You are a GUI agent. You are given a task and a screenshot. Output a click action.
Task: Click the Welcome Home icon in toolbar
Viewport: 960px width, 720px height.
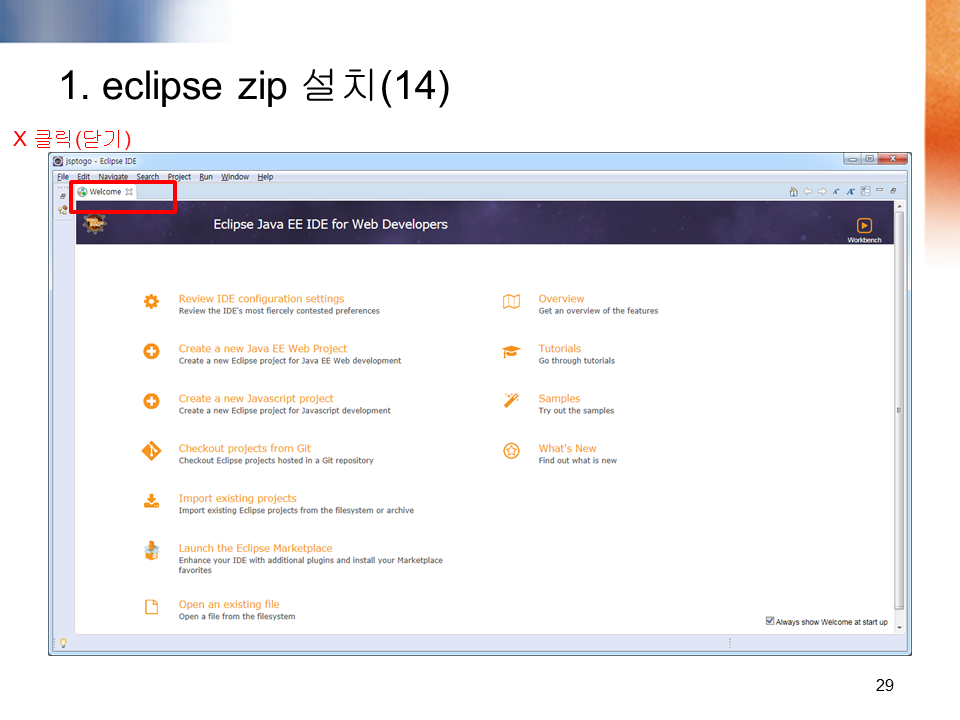pos(793,192)
